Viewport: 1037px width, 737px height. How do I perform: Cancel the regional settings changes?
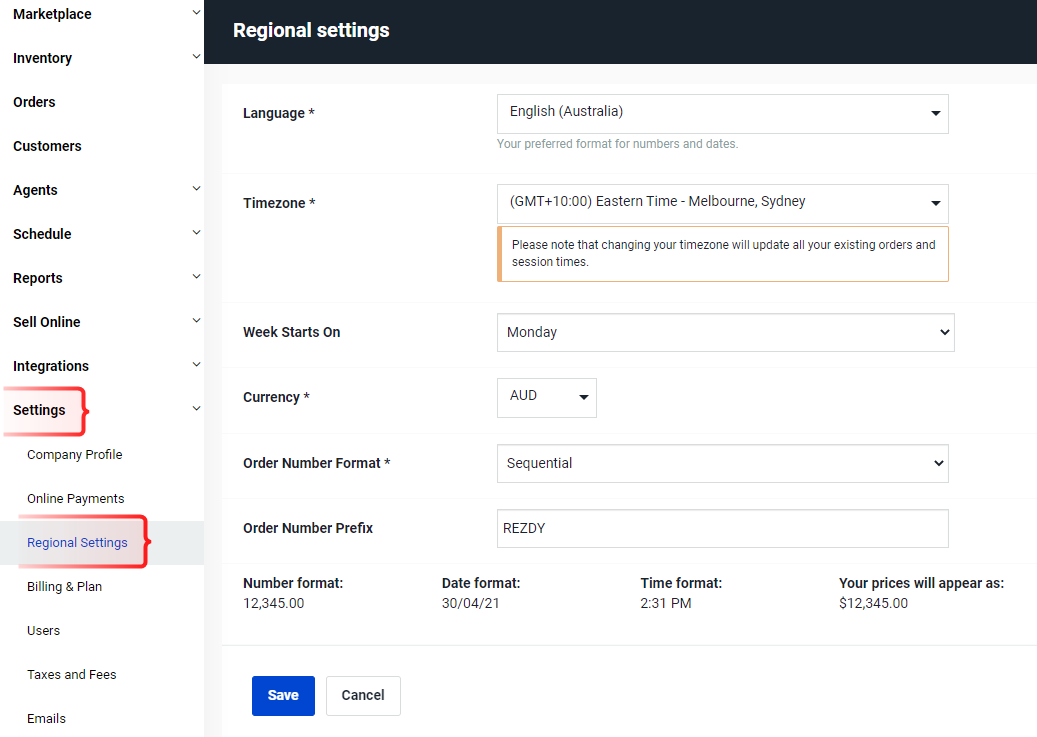pos(363,696)
